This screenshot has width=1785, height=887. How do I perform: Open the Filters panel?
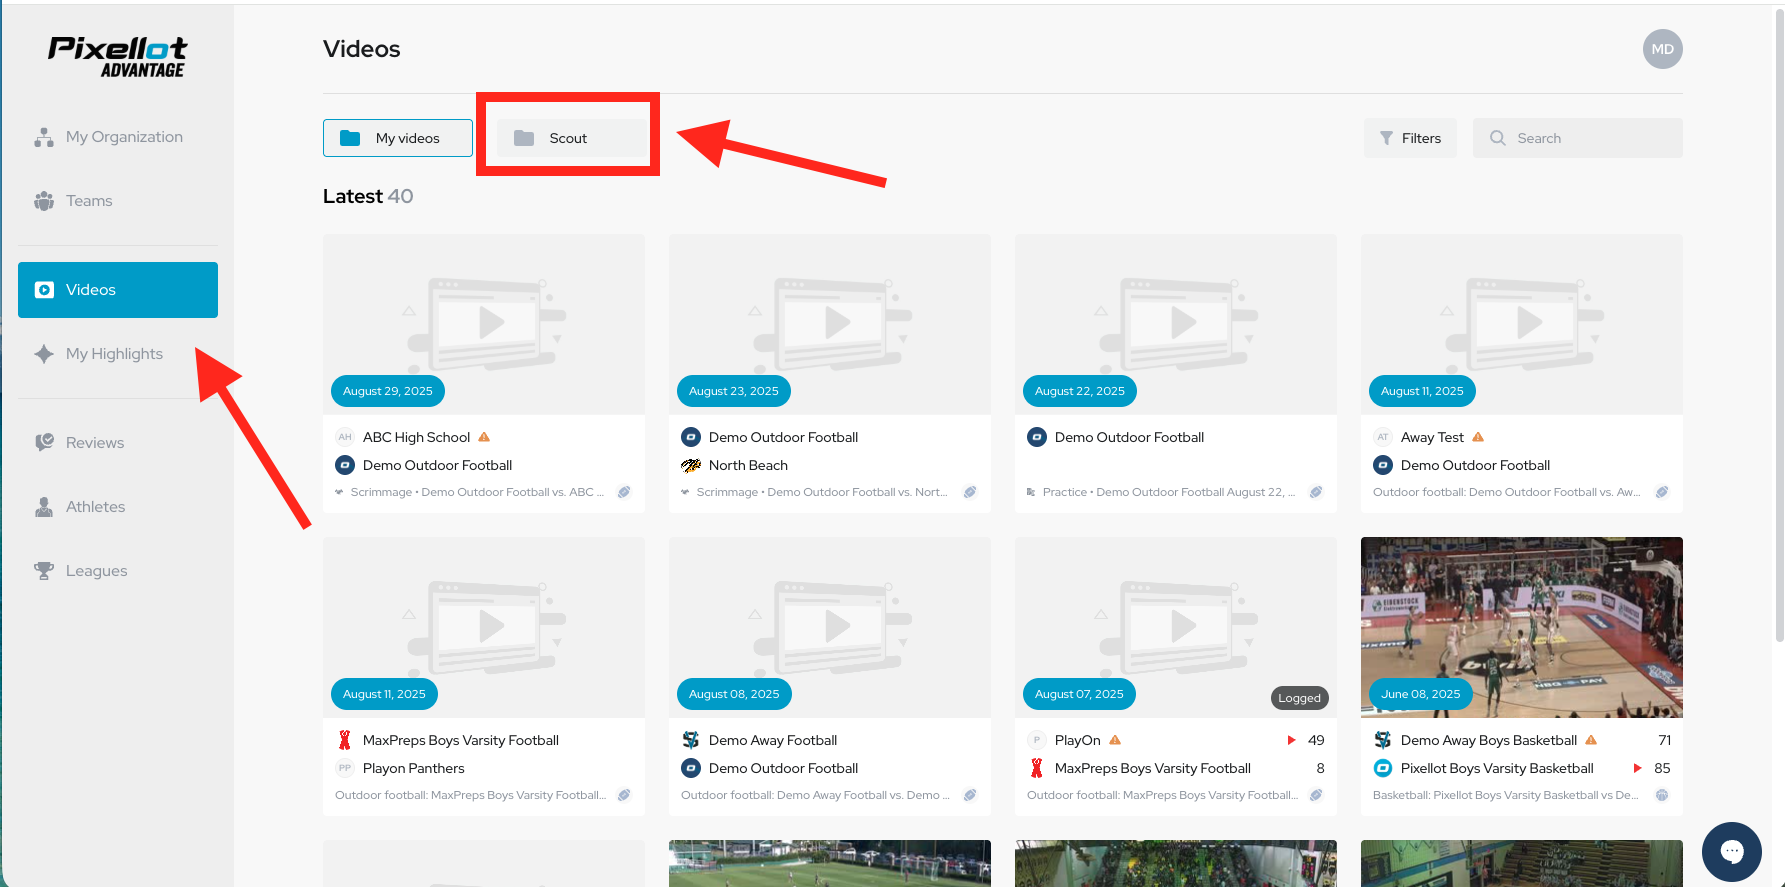point(1410,138)
